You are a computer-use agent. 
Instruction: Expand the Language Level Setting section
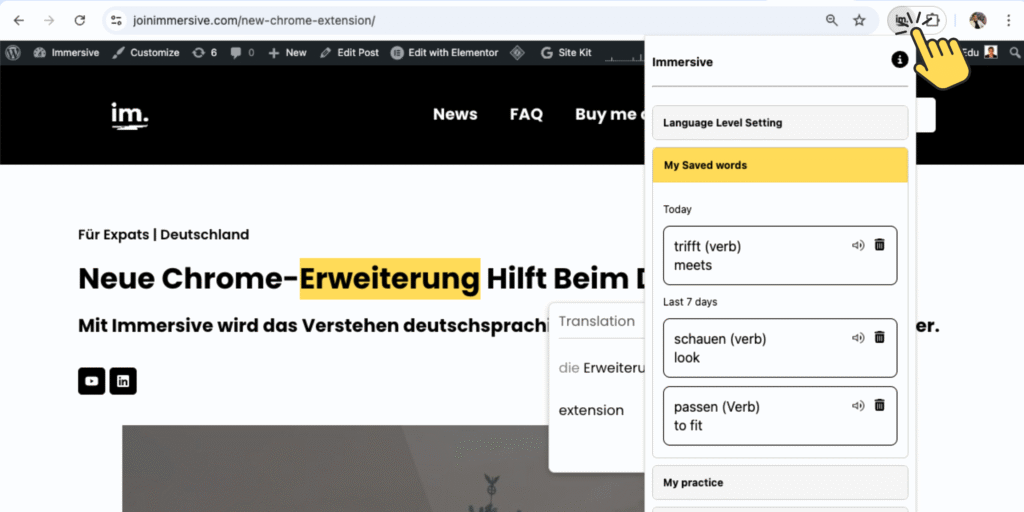(x=779, y=123)
